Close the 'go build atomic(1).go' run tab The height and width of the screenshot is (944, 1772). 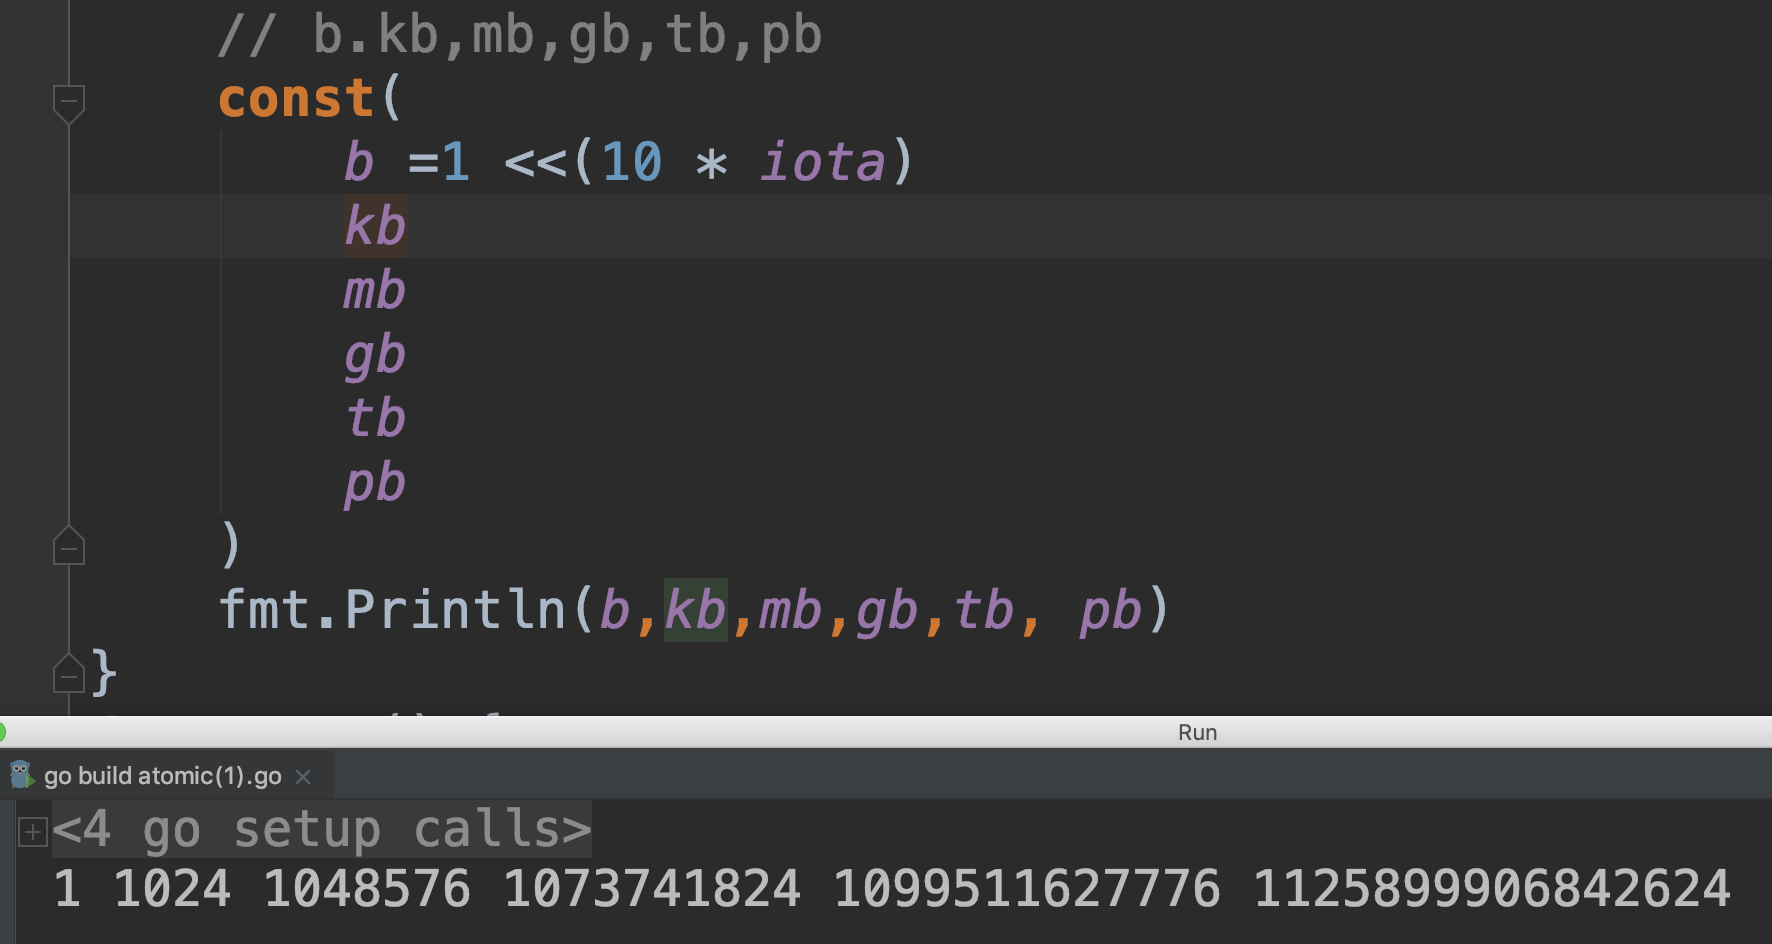coord(303,777)
